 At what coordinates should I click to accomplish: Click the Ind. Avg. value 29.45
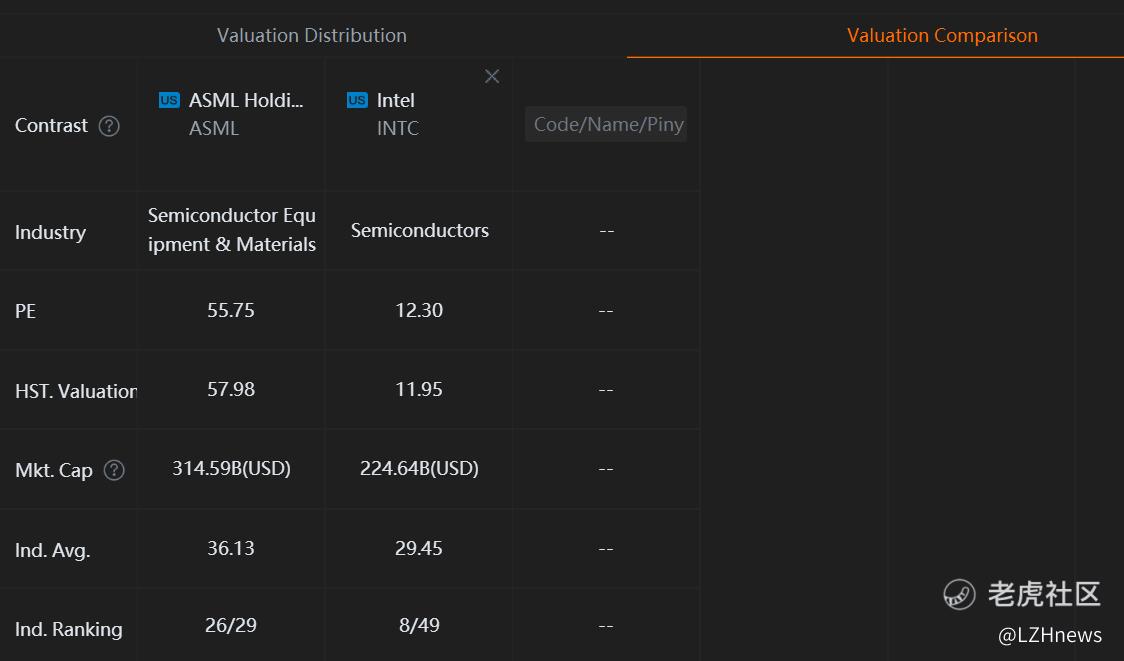tap(419, 548)
